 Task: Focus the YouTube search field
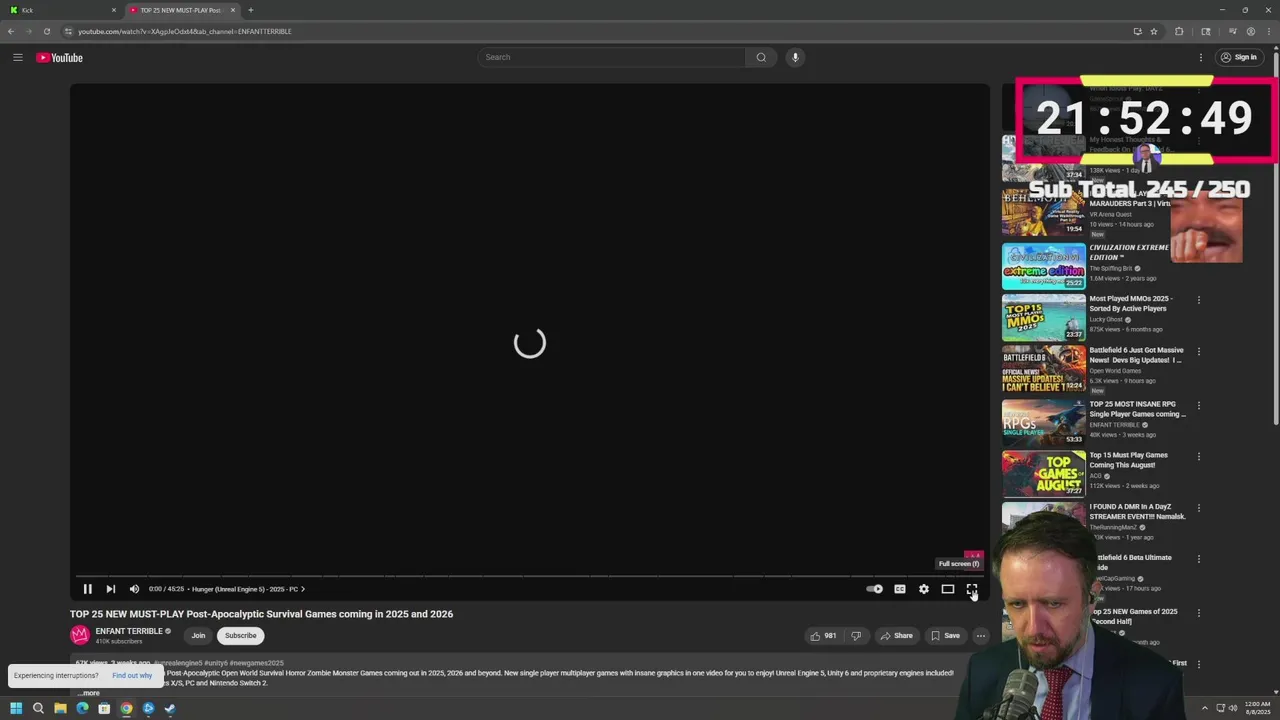pyautogui.click(x=612, y=57)
